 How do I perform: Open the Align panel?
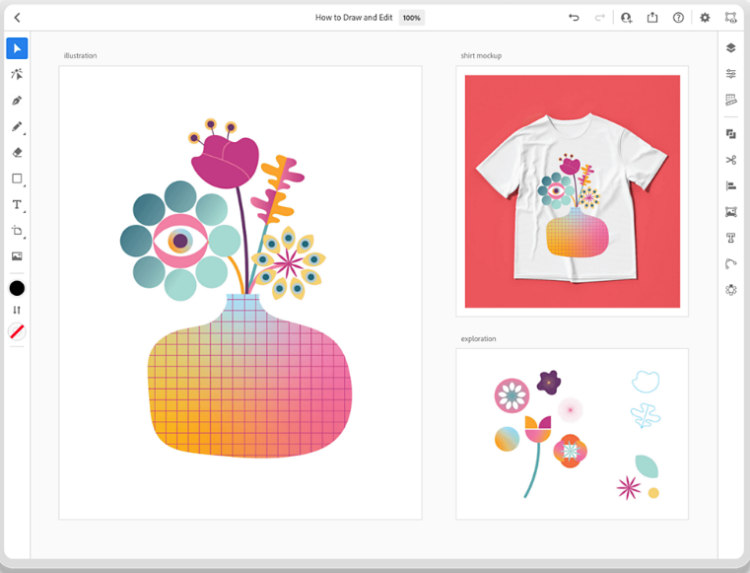pos(730,186)
